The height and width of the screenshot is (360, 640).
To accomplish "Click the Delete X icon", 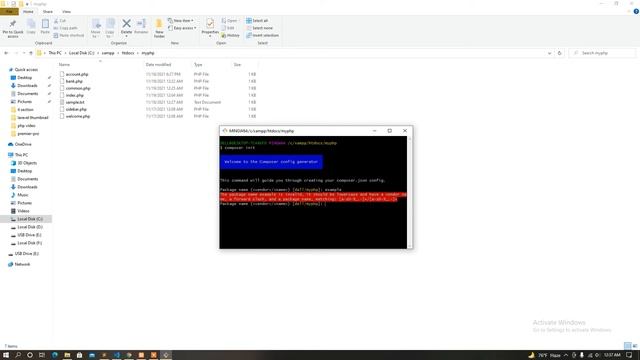I will [127, 24].
